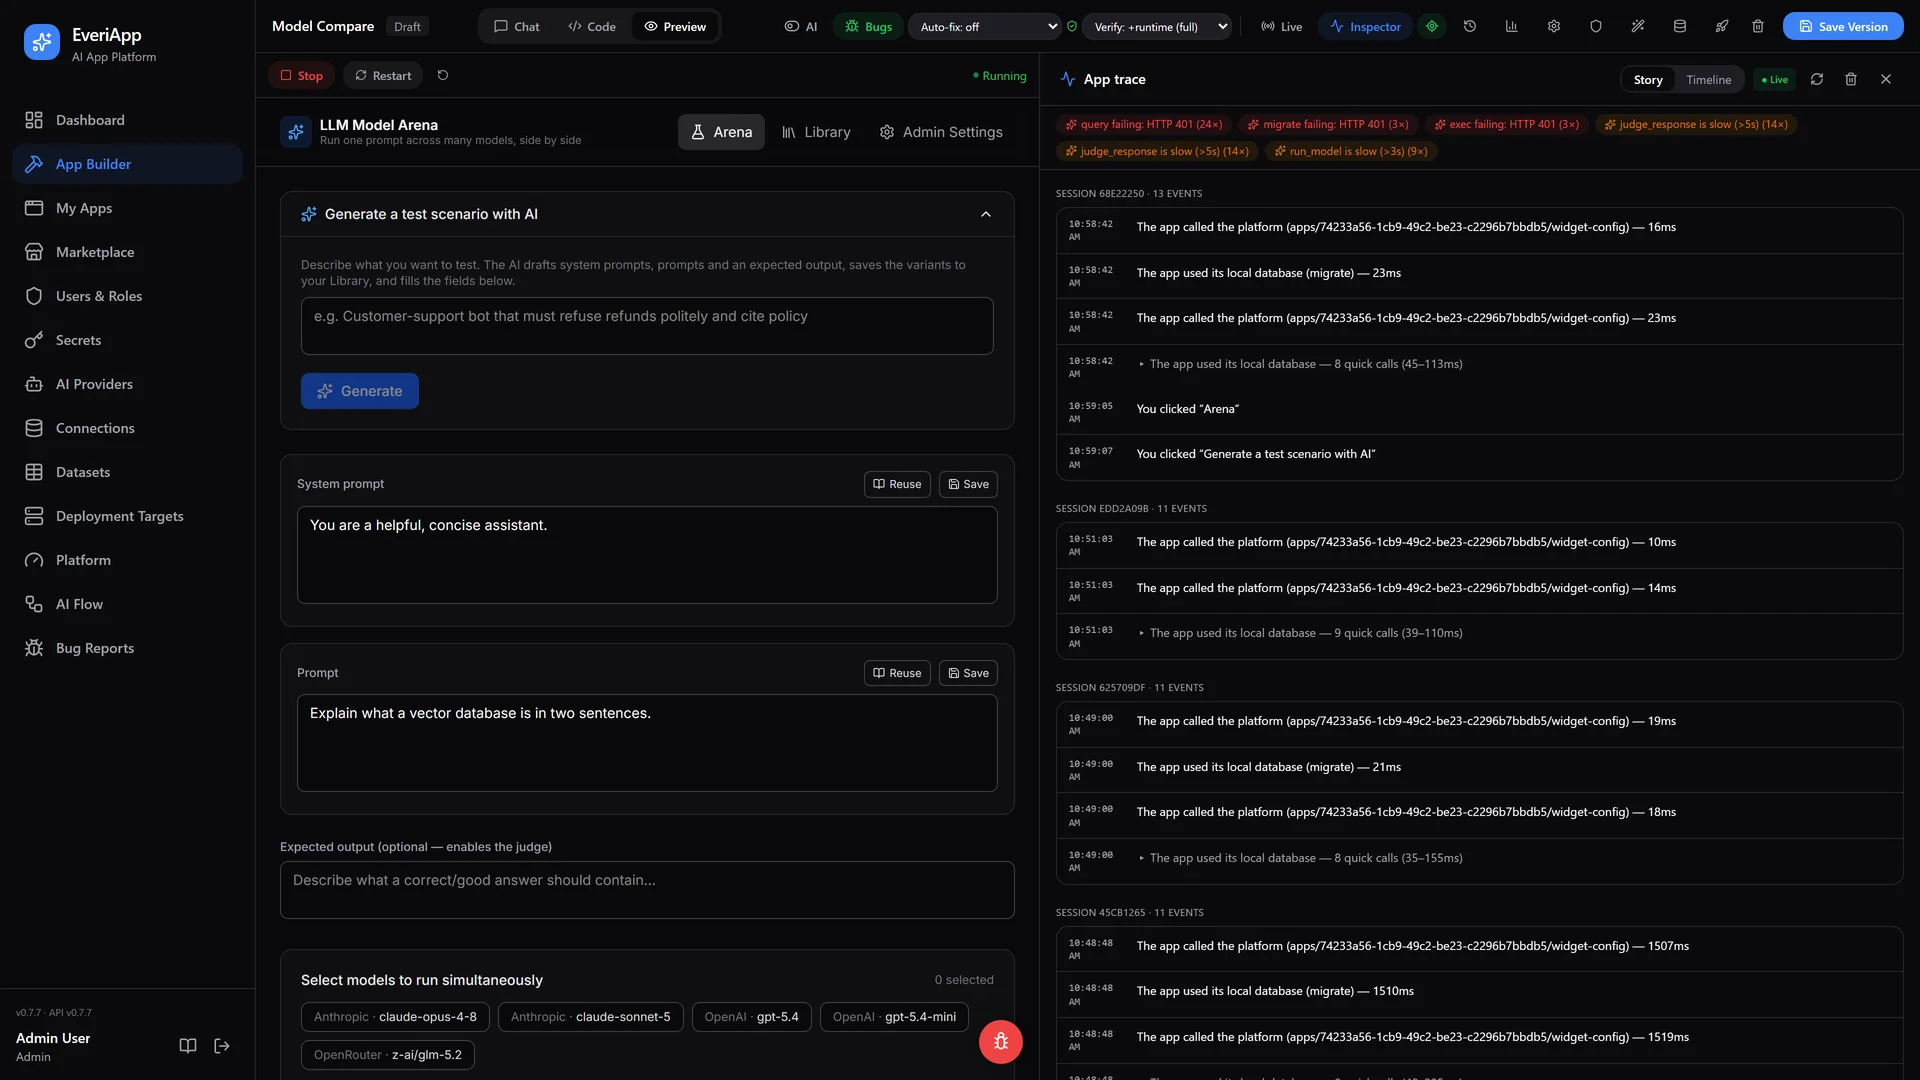1920x1080 pixels.
Task: Open the Verify: +runtime (full) dropdown
Action: 1157,26
